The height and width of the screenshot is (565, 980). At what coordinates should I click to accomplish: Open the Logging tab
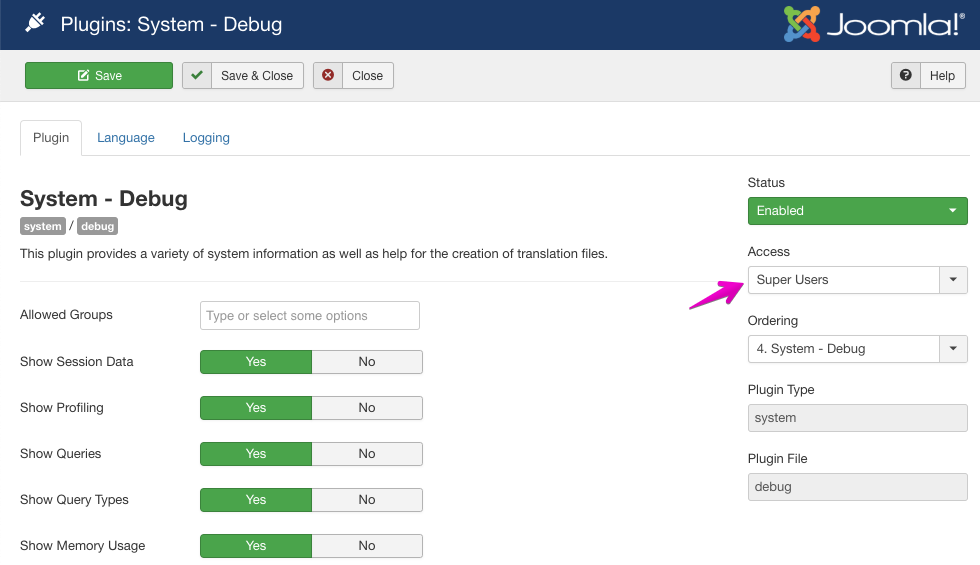click(x=206, y=138)
